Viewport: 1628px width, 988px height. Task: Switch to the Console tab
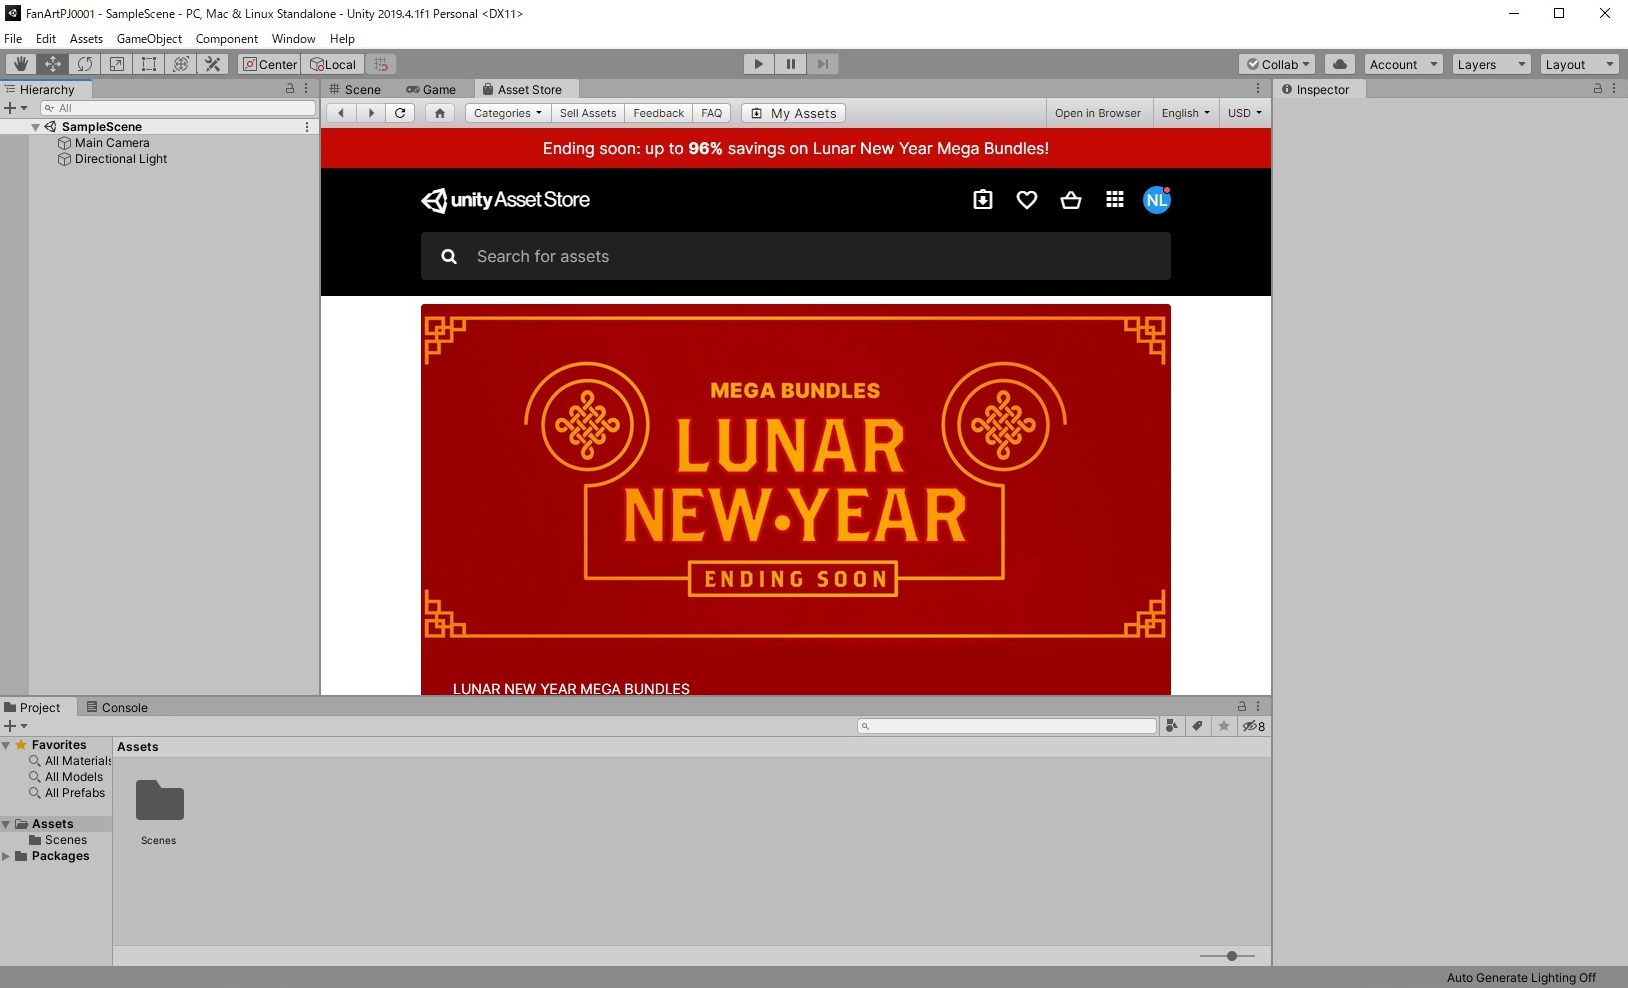[117, 707]
